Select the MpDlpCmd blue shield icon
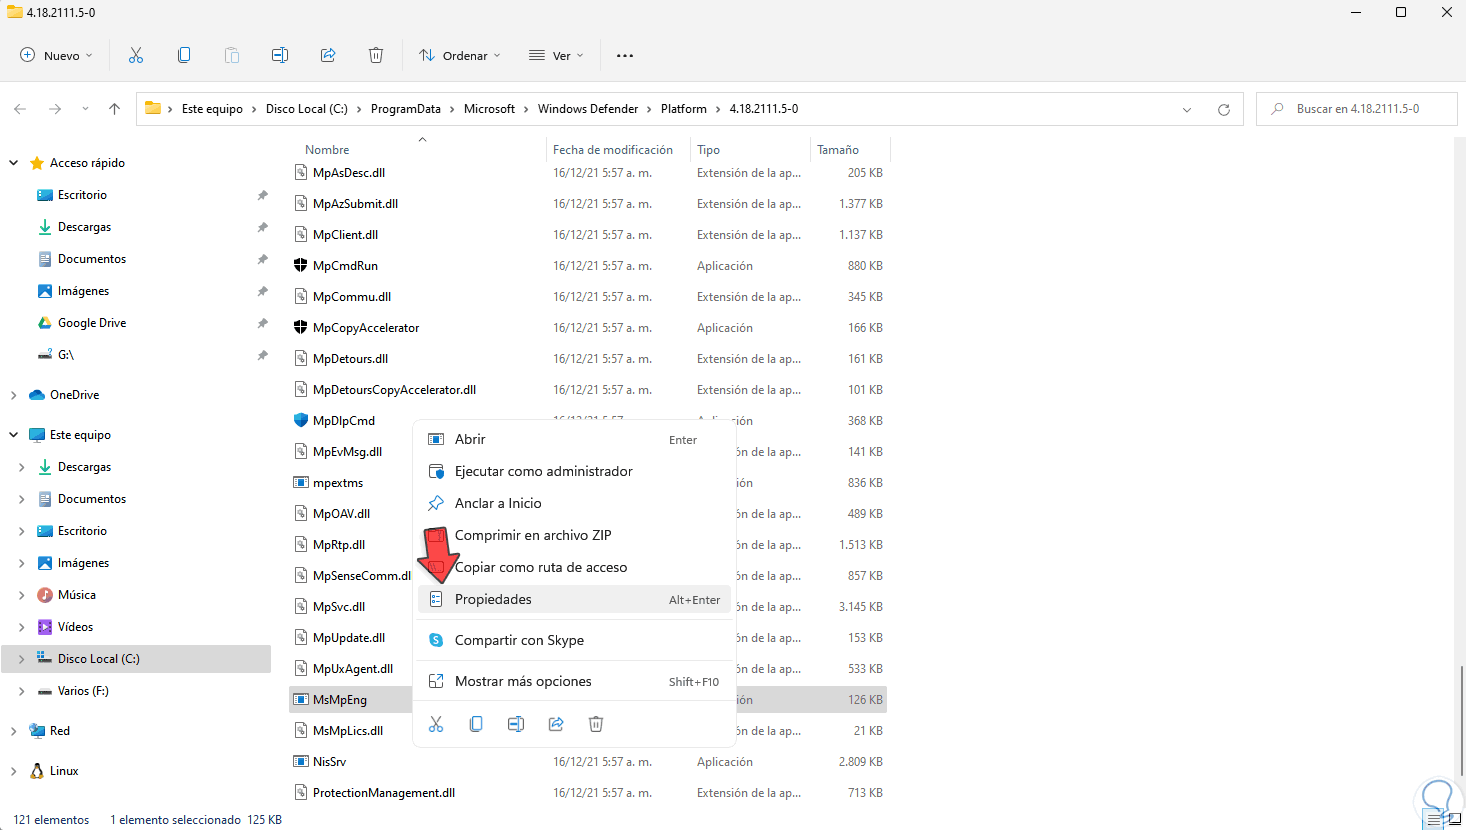Viewport: 1466px width, 830px height. [300, 421]
